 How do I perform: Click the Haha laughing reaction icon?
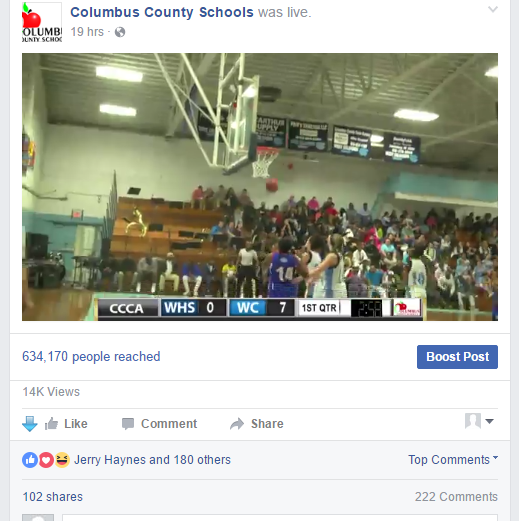click(x=62, y=460)
